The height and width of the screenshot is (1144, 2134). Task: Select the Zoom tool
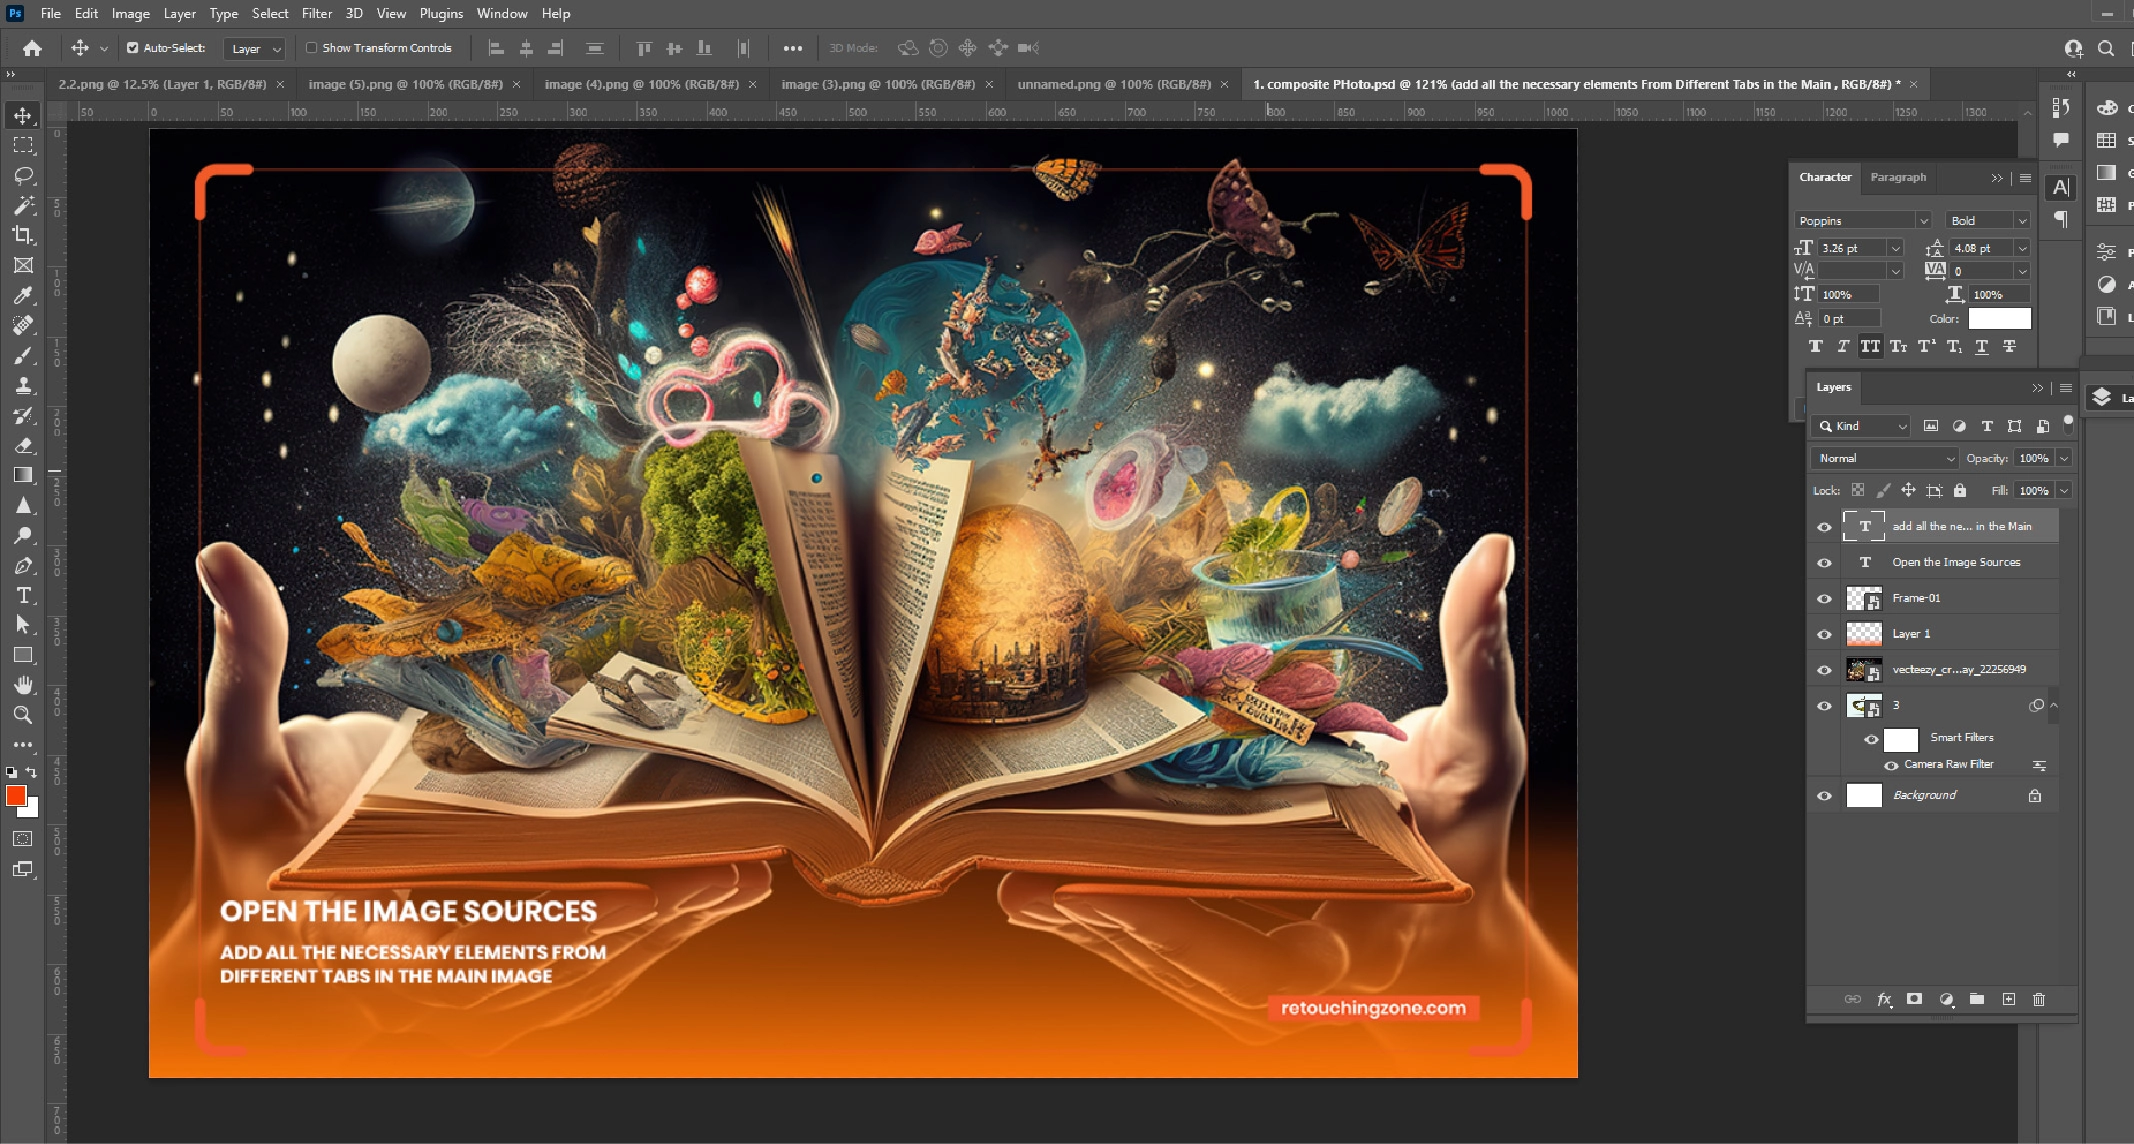[x=23, y=715]
